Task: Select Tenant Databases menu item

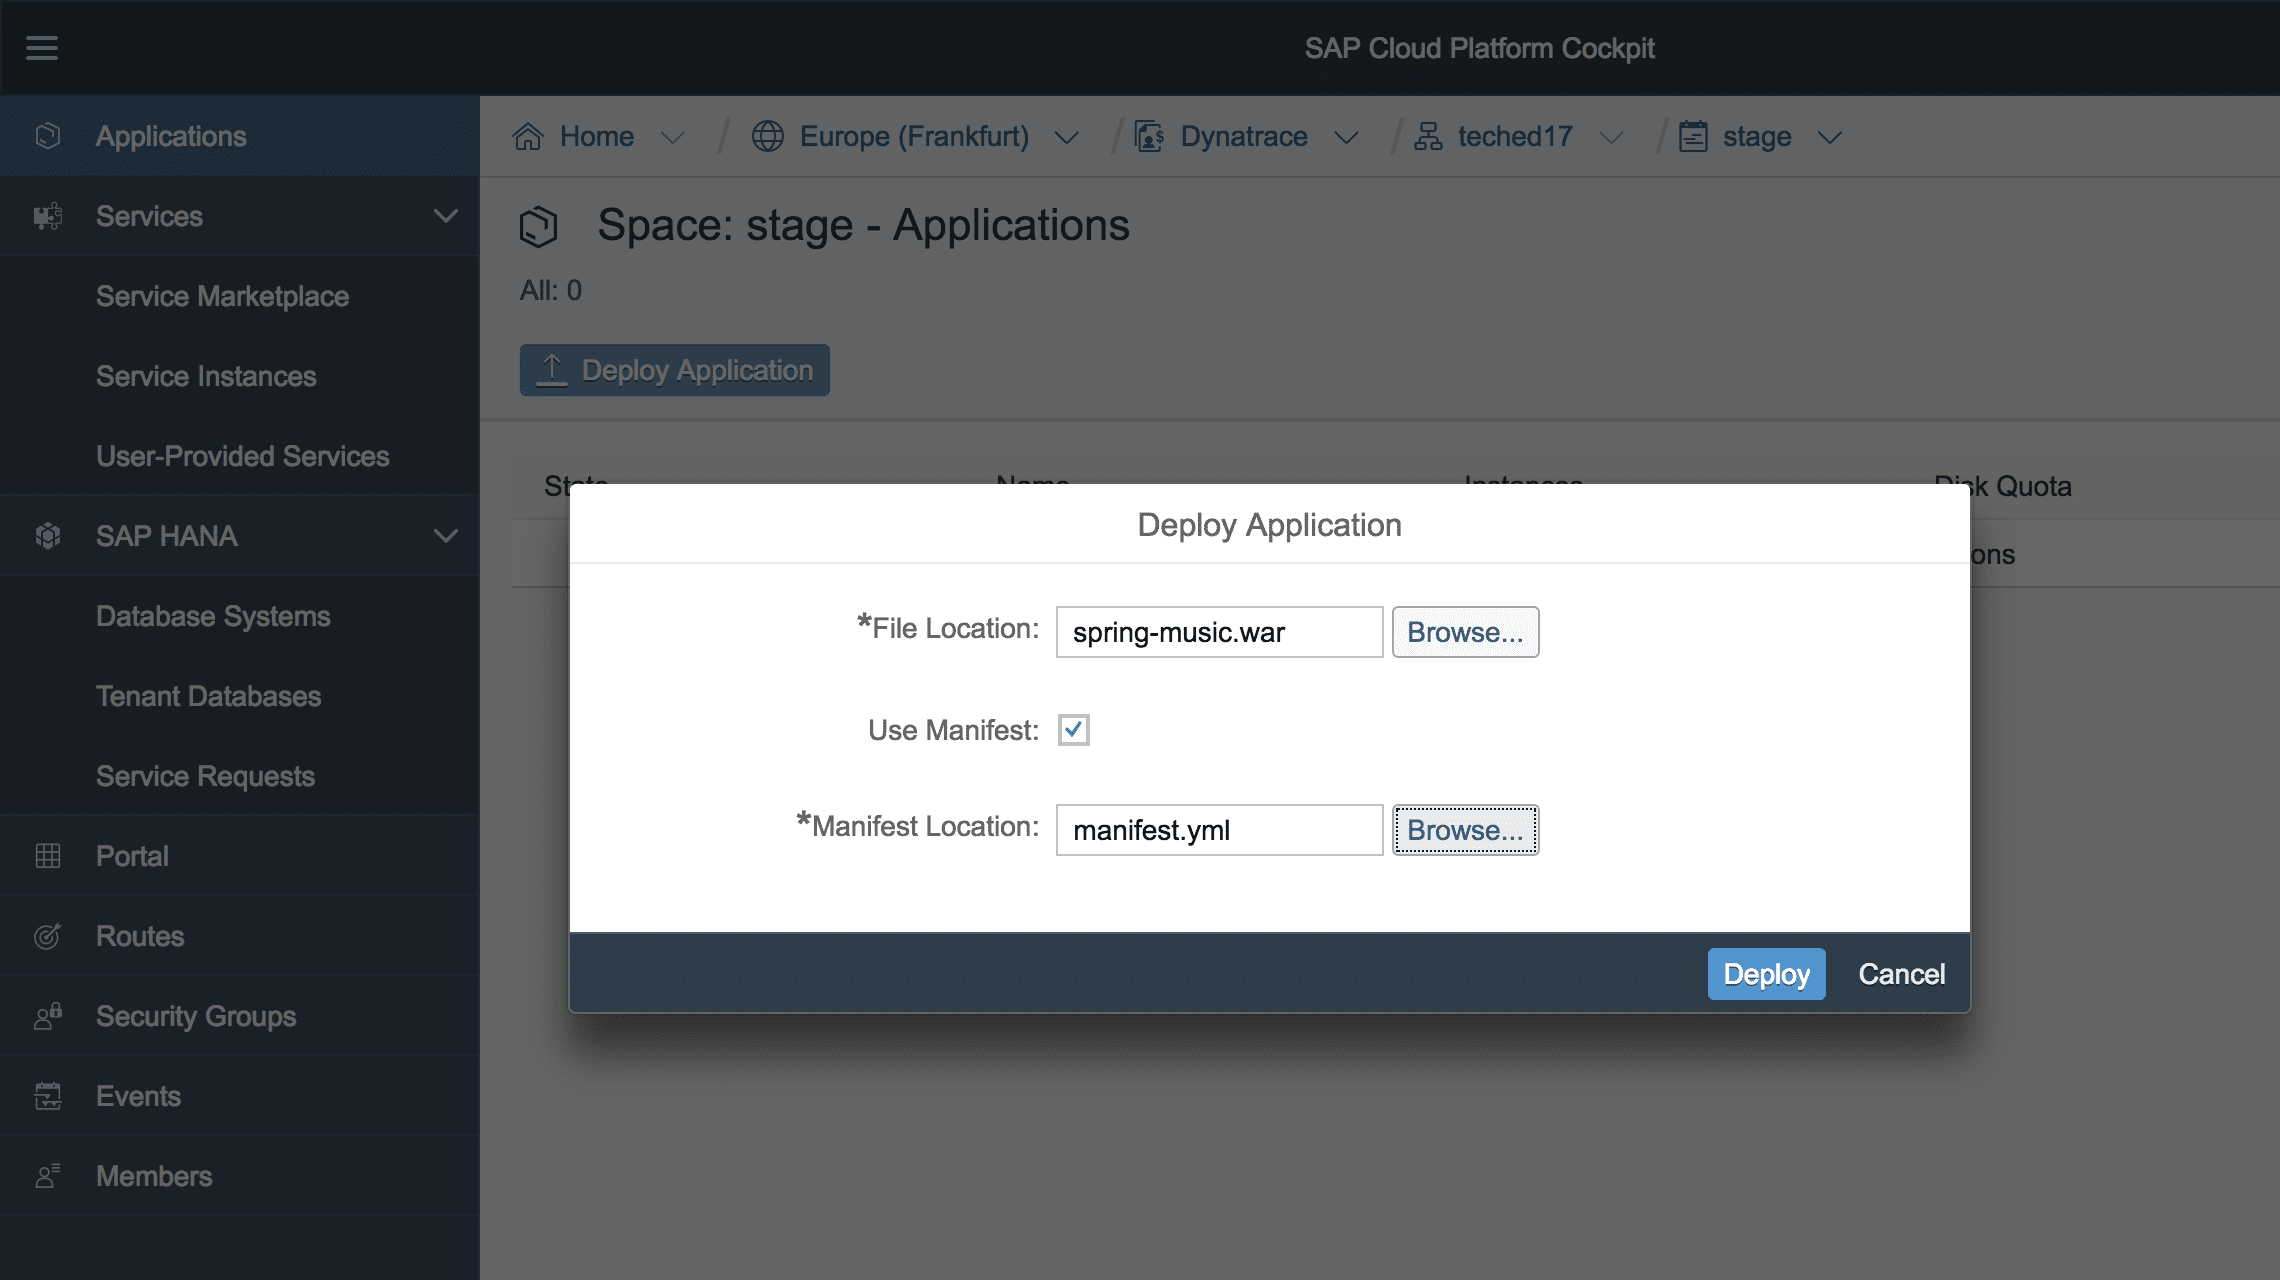Action: coord(208,696)
